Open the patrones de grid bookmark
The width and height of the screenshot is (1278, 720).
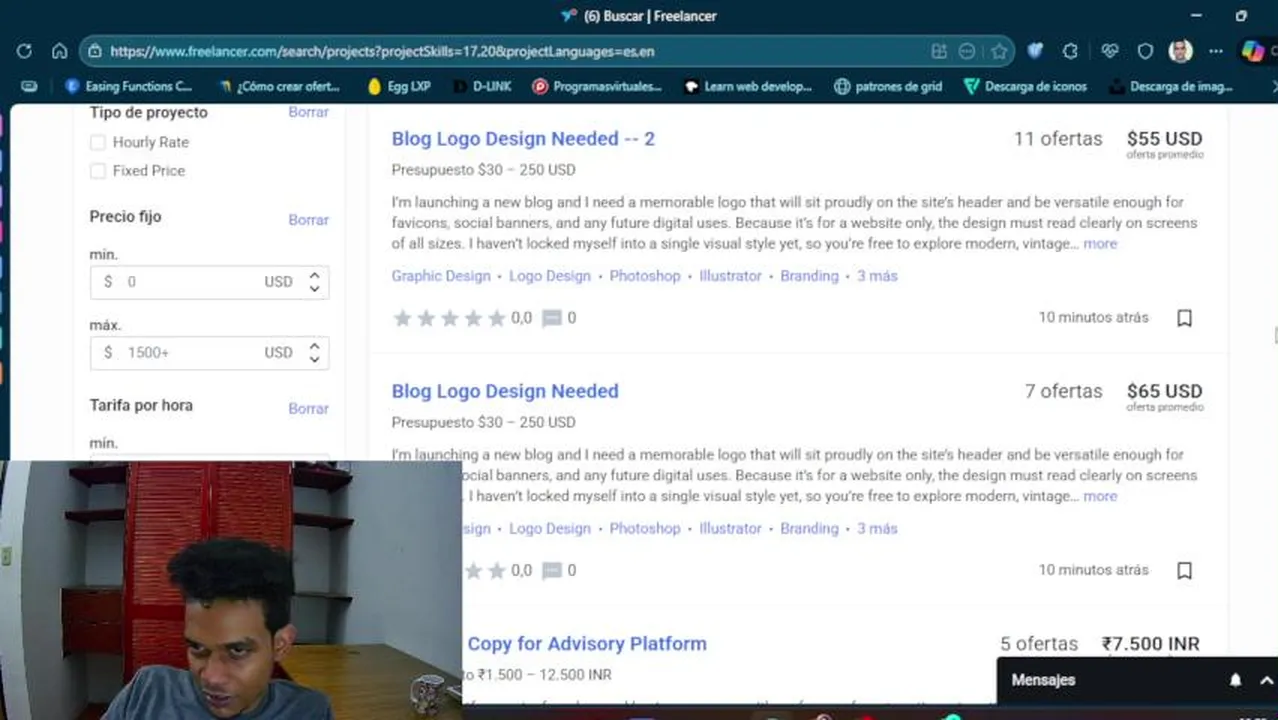pos(888,86)
